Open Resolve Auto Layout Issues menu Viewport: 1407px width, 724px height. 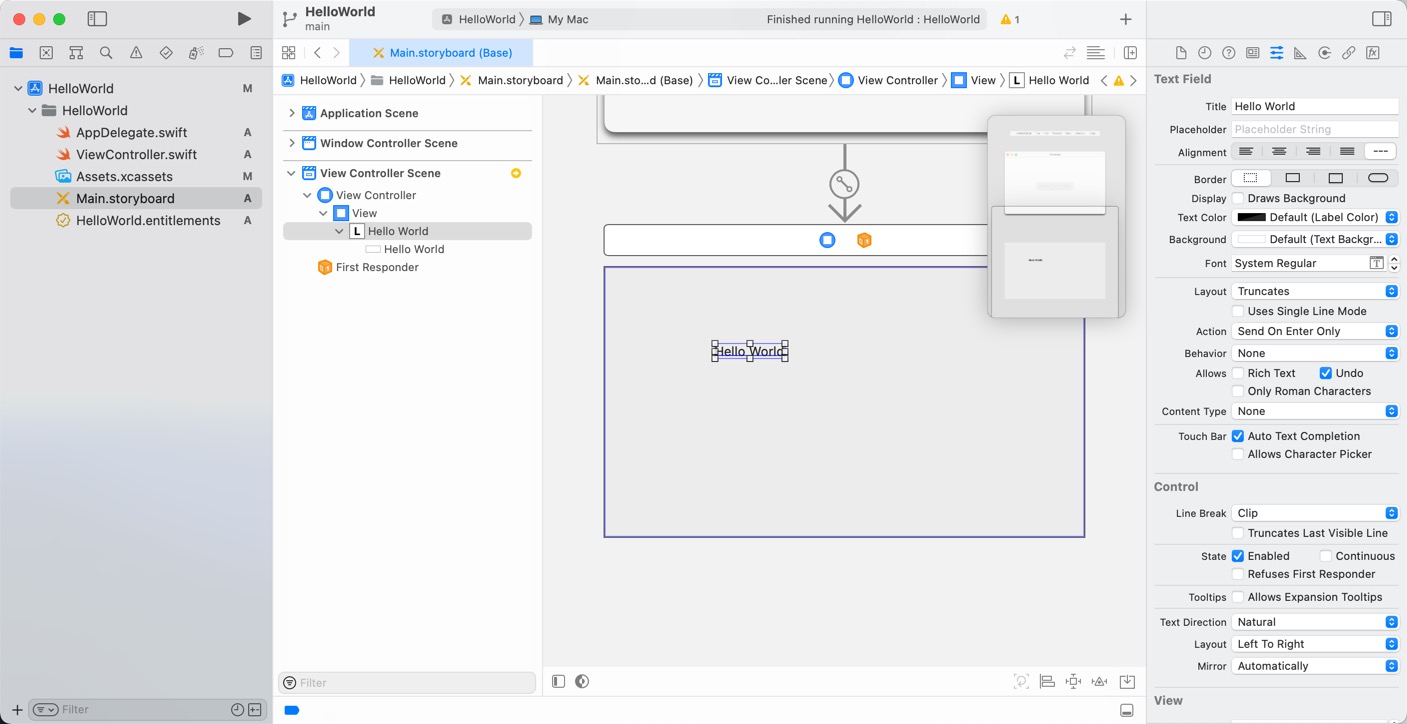(1099, 681)
